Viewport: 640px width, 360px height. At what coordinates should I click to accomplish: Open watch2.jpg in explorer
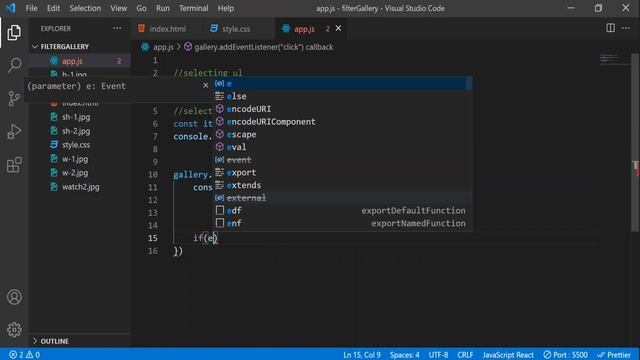80,187
